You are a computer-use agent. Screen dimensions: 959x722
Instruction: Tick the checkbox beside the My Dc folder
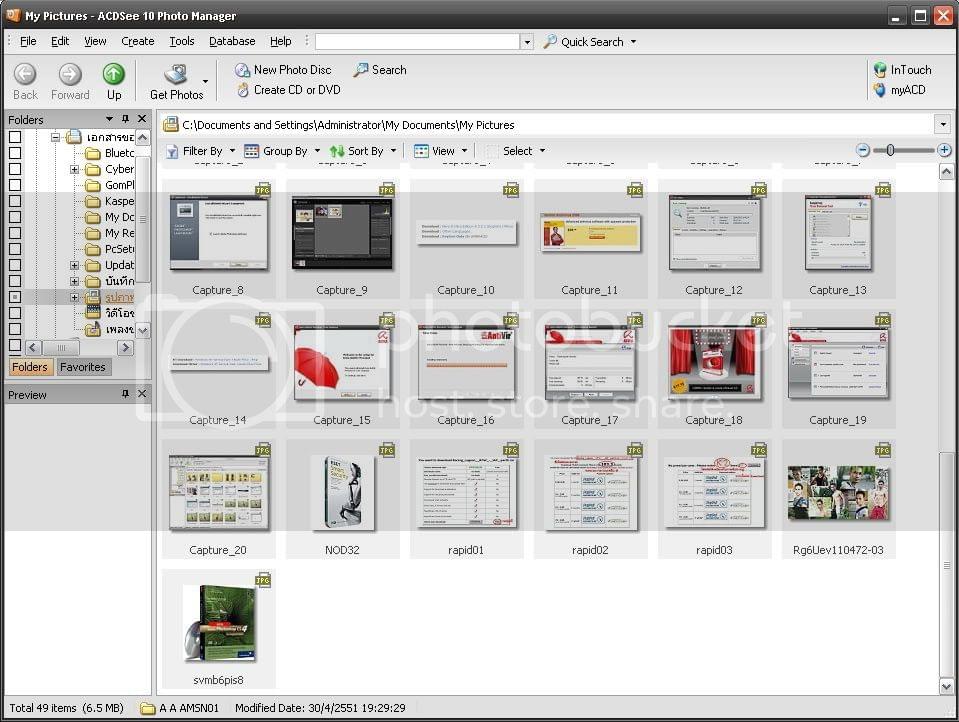point(15,217)
